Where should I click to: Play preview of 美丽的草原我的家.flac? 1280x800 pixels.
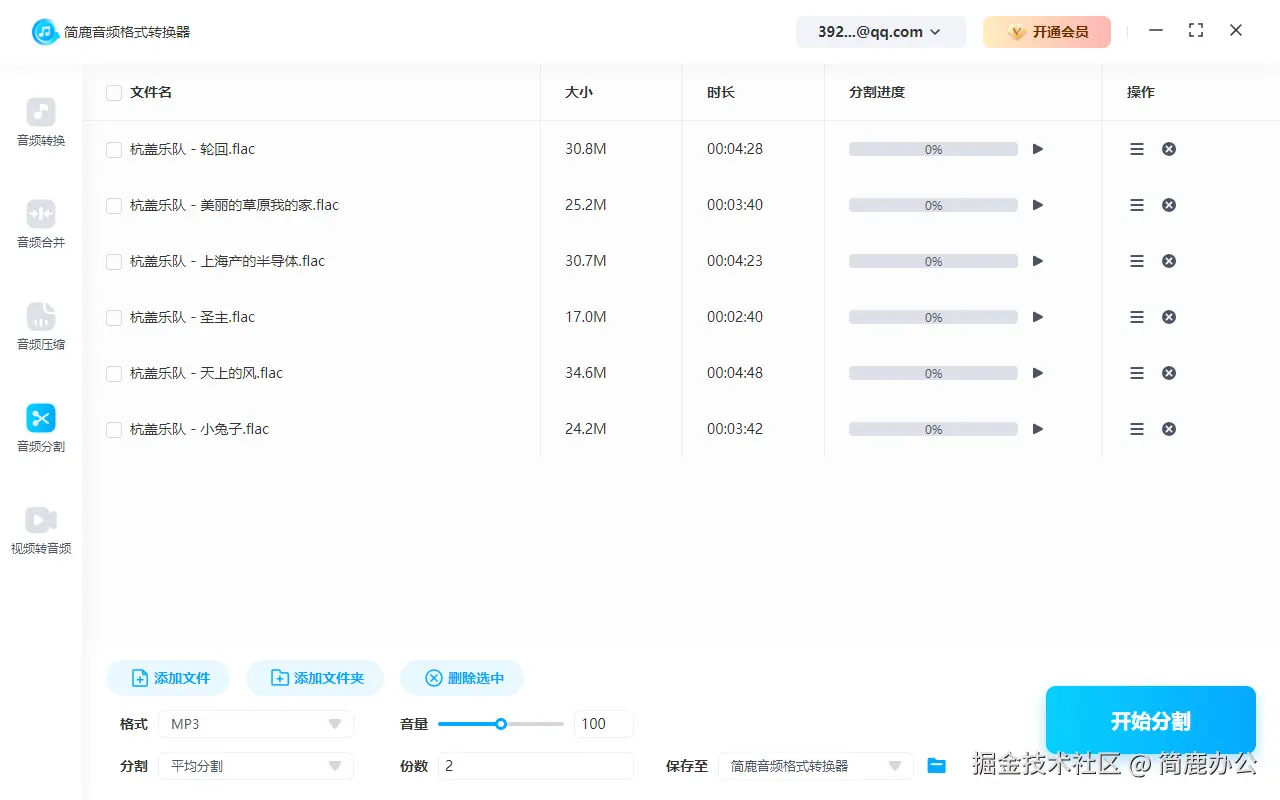tap(1038, 205)
